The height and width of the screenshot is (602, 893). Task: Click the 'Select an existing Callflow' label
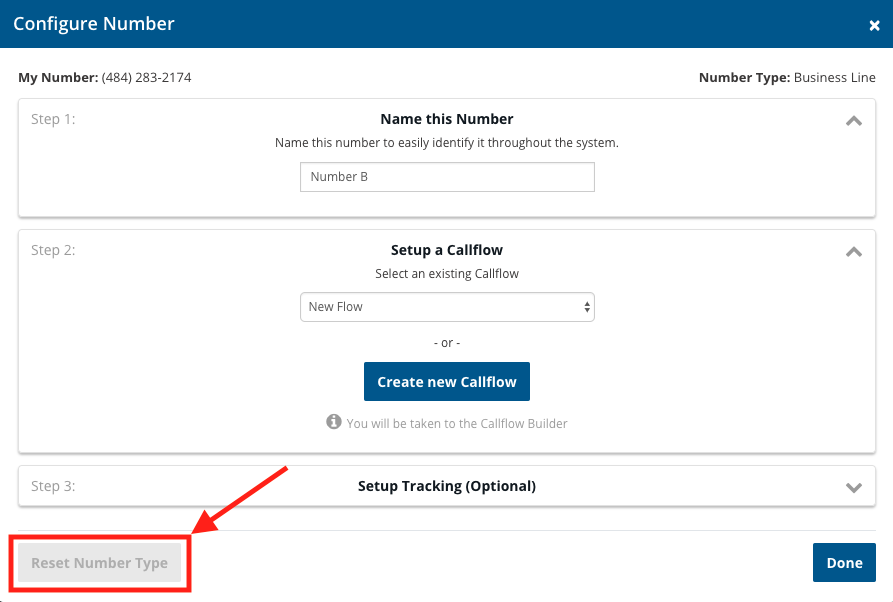click(x=447, y=274)
